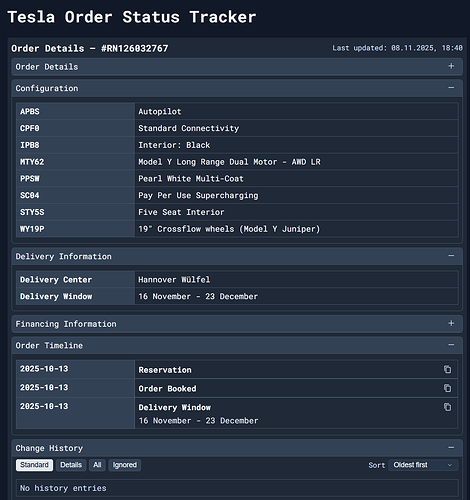The image size is (470, 500).
Task: Click the Order Booked date 2025-10-13
Action: click(x=44, y=387)
